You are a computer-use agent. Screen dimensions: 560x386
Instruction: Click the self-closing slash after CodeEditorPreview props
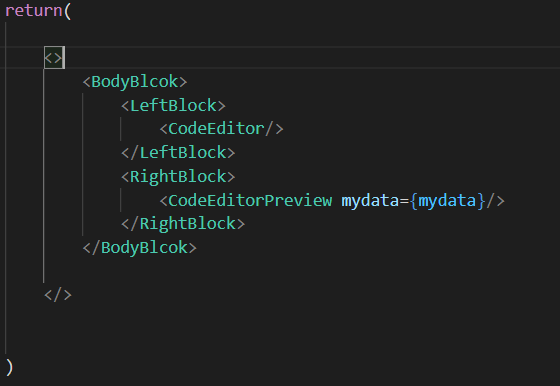coord(491,201)
